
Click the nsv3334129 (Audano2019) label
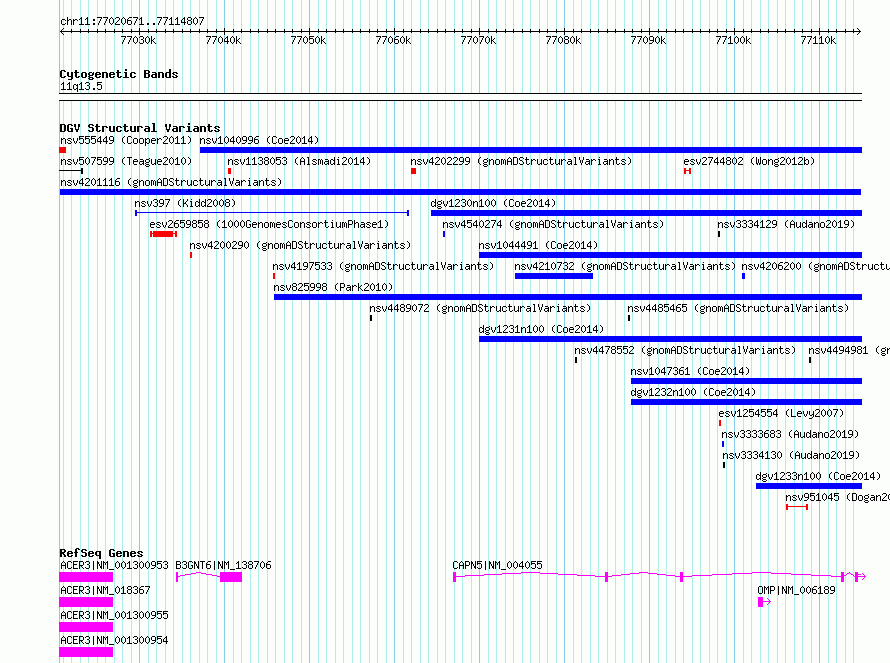pos(786,224)
